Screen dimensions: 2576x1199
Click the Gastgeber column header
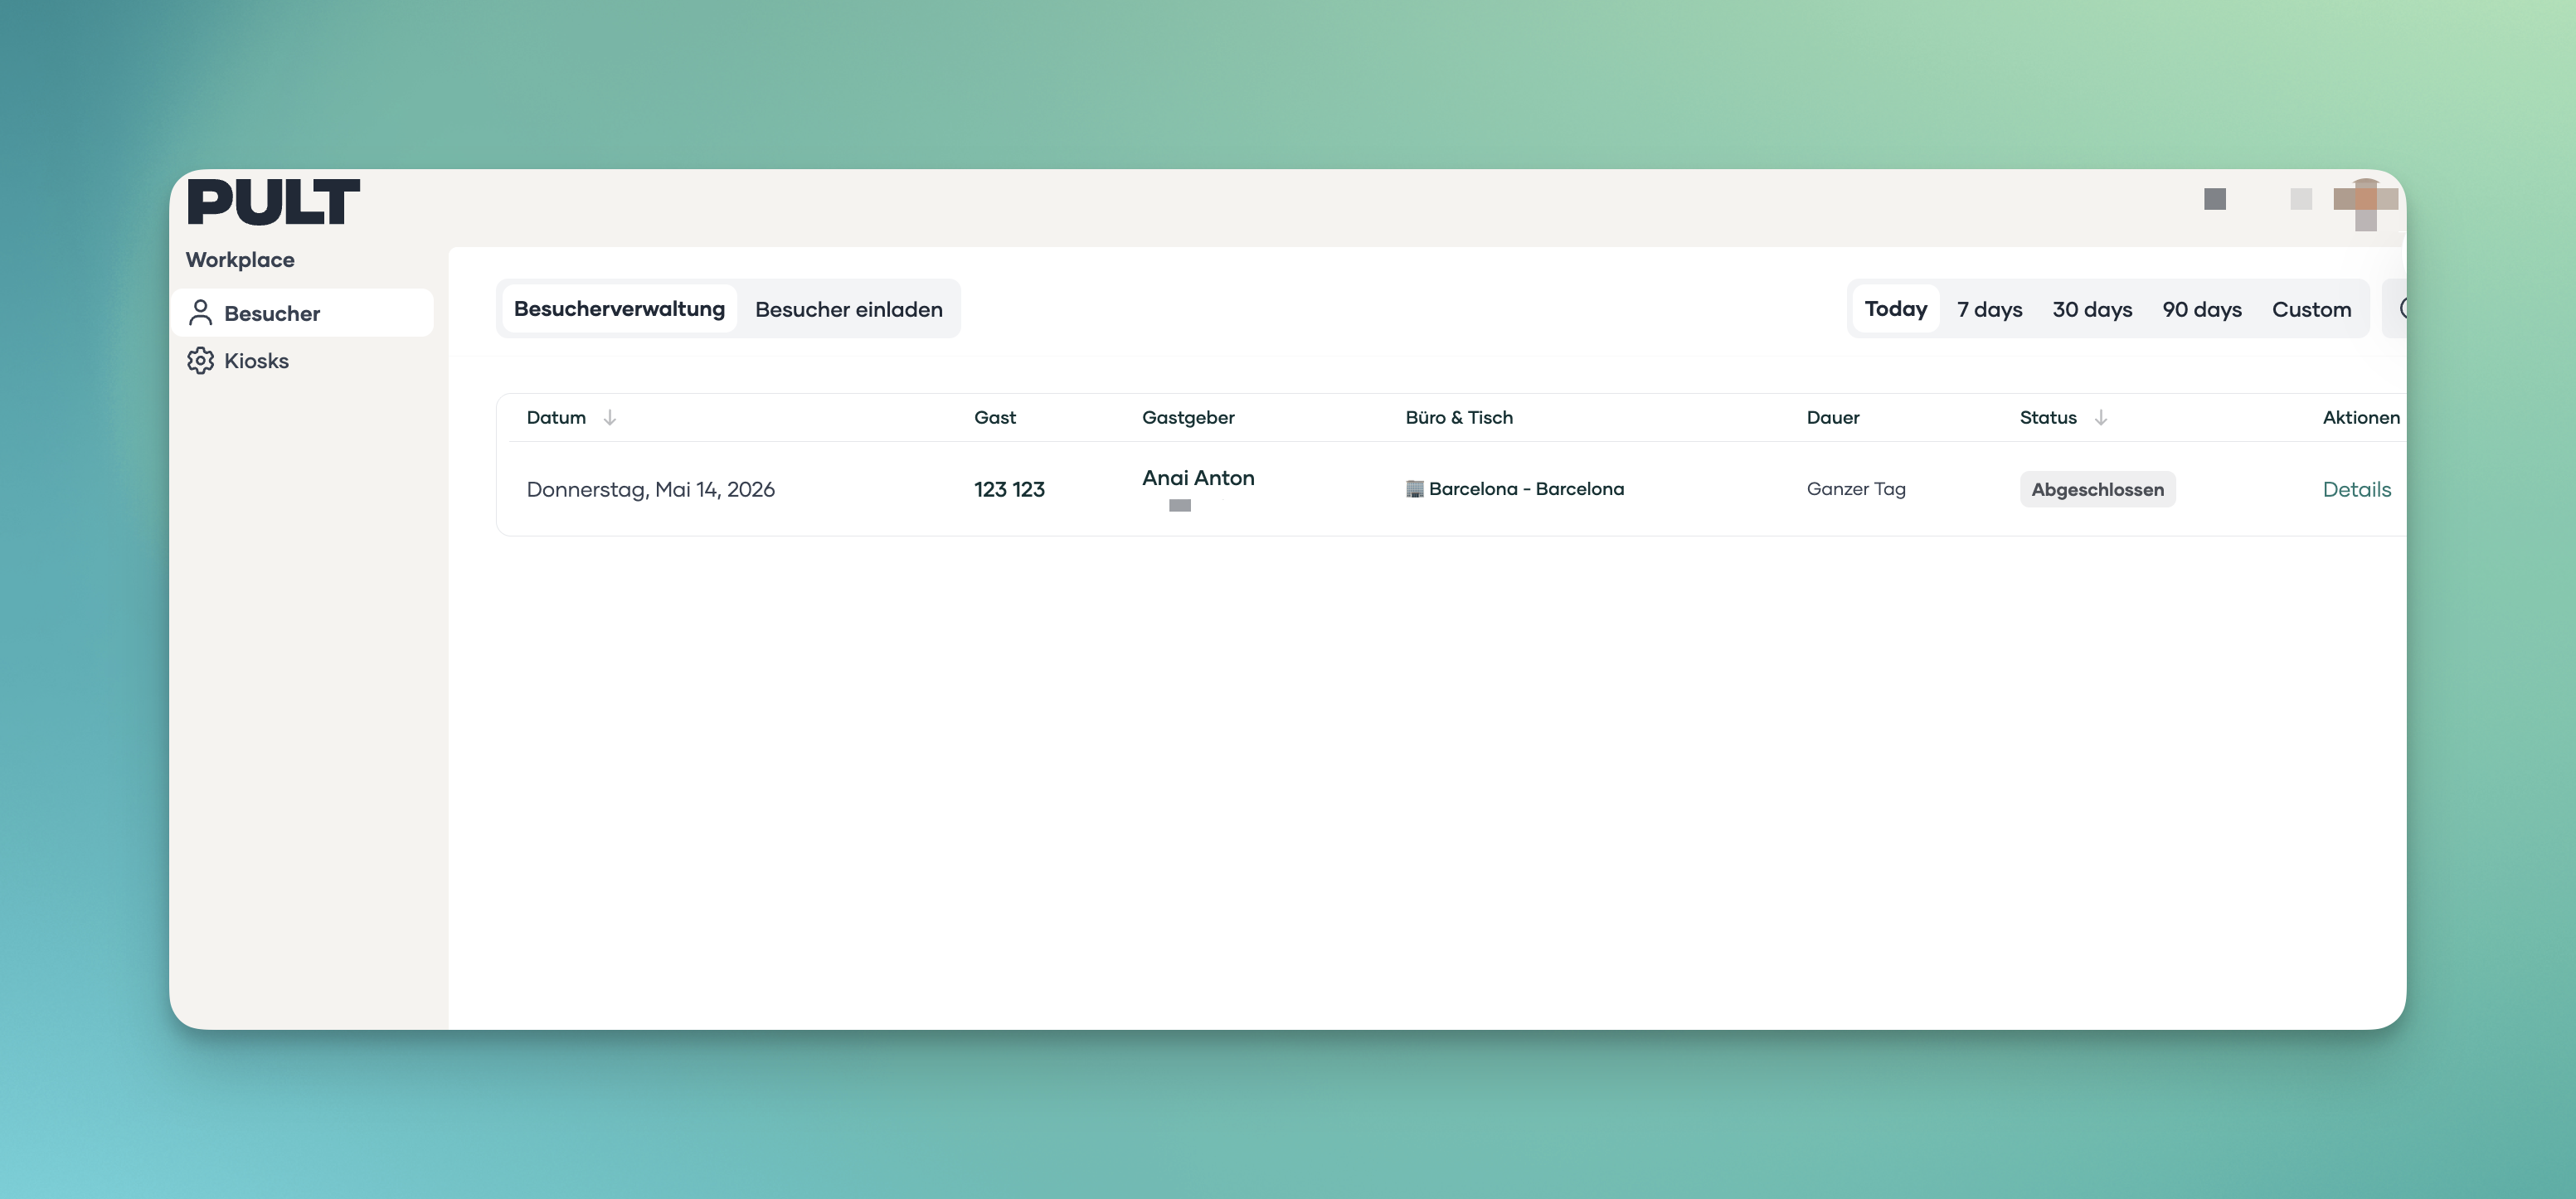[x=1188, y=417]
